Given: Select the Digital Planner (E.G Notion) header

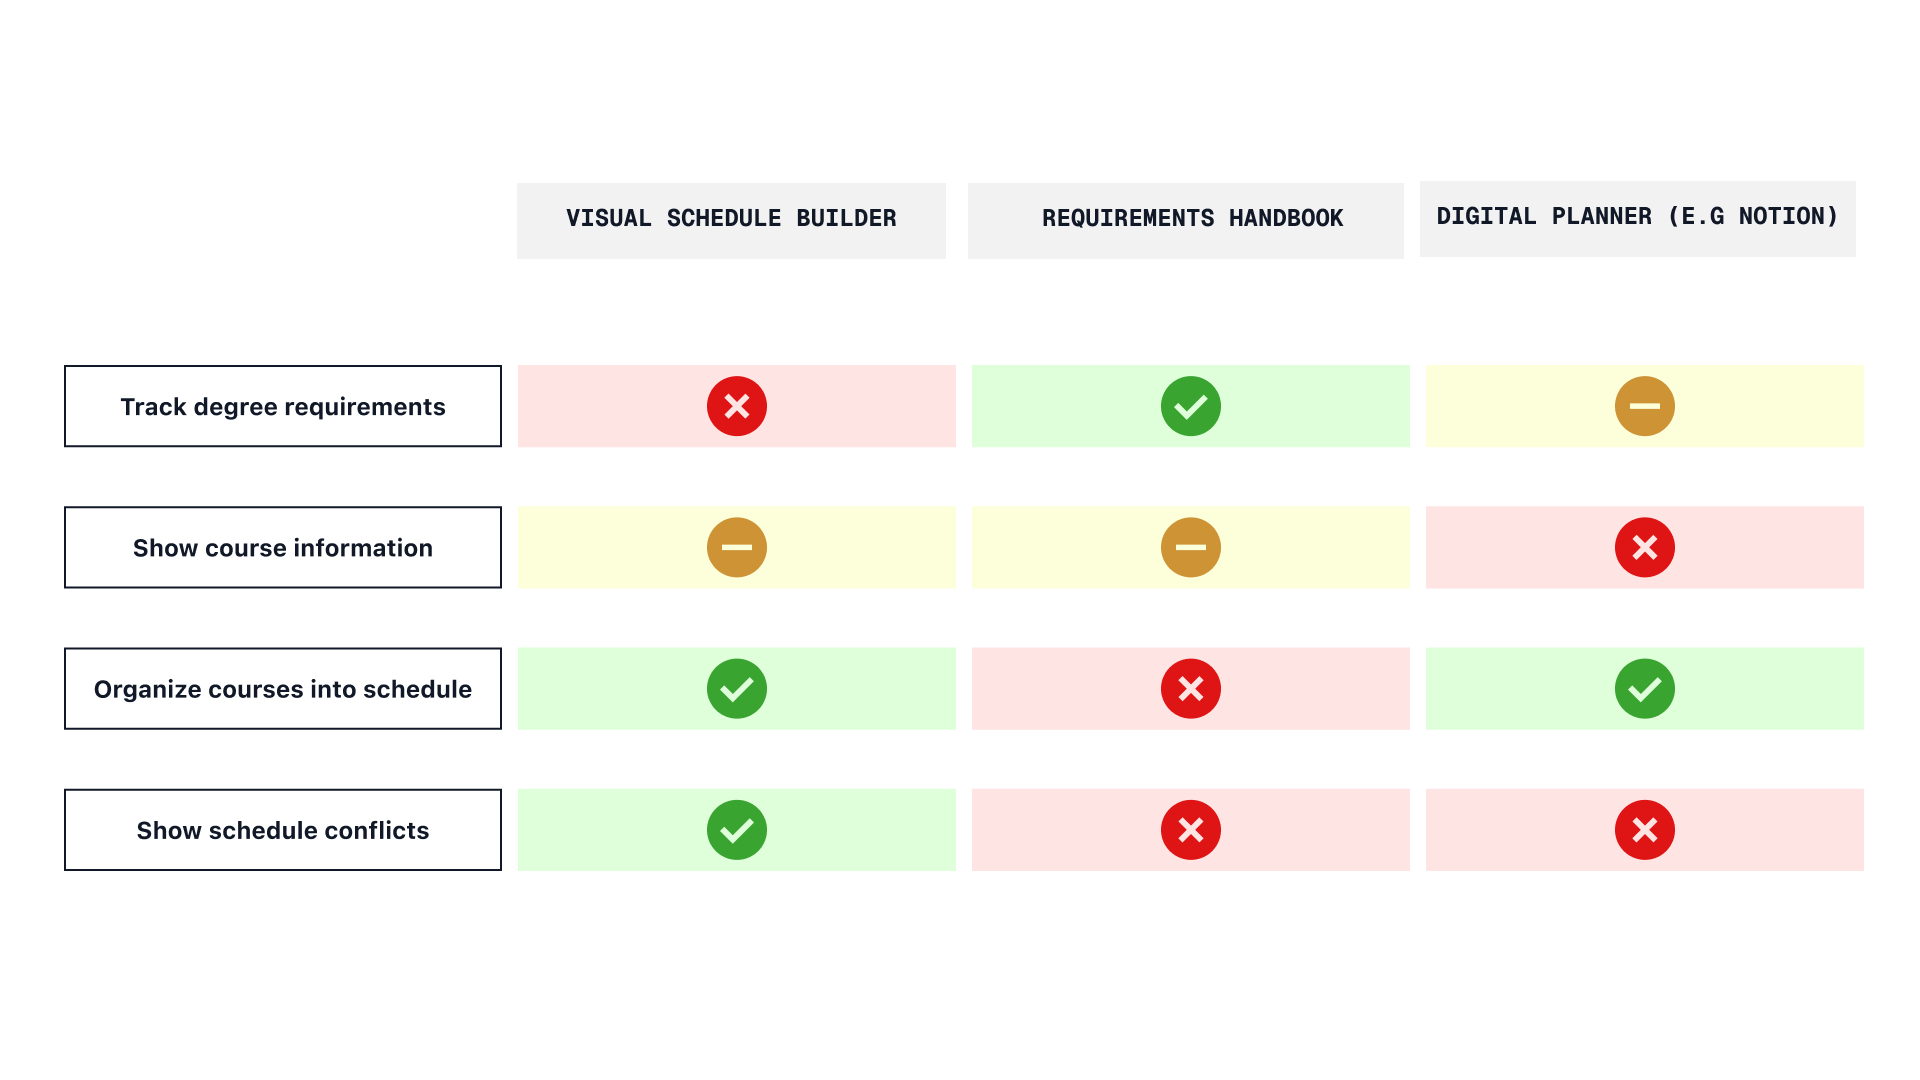Looking at the screenshot, I should [x=1637, y=218].
